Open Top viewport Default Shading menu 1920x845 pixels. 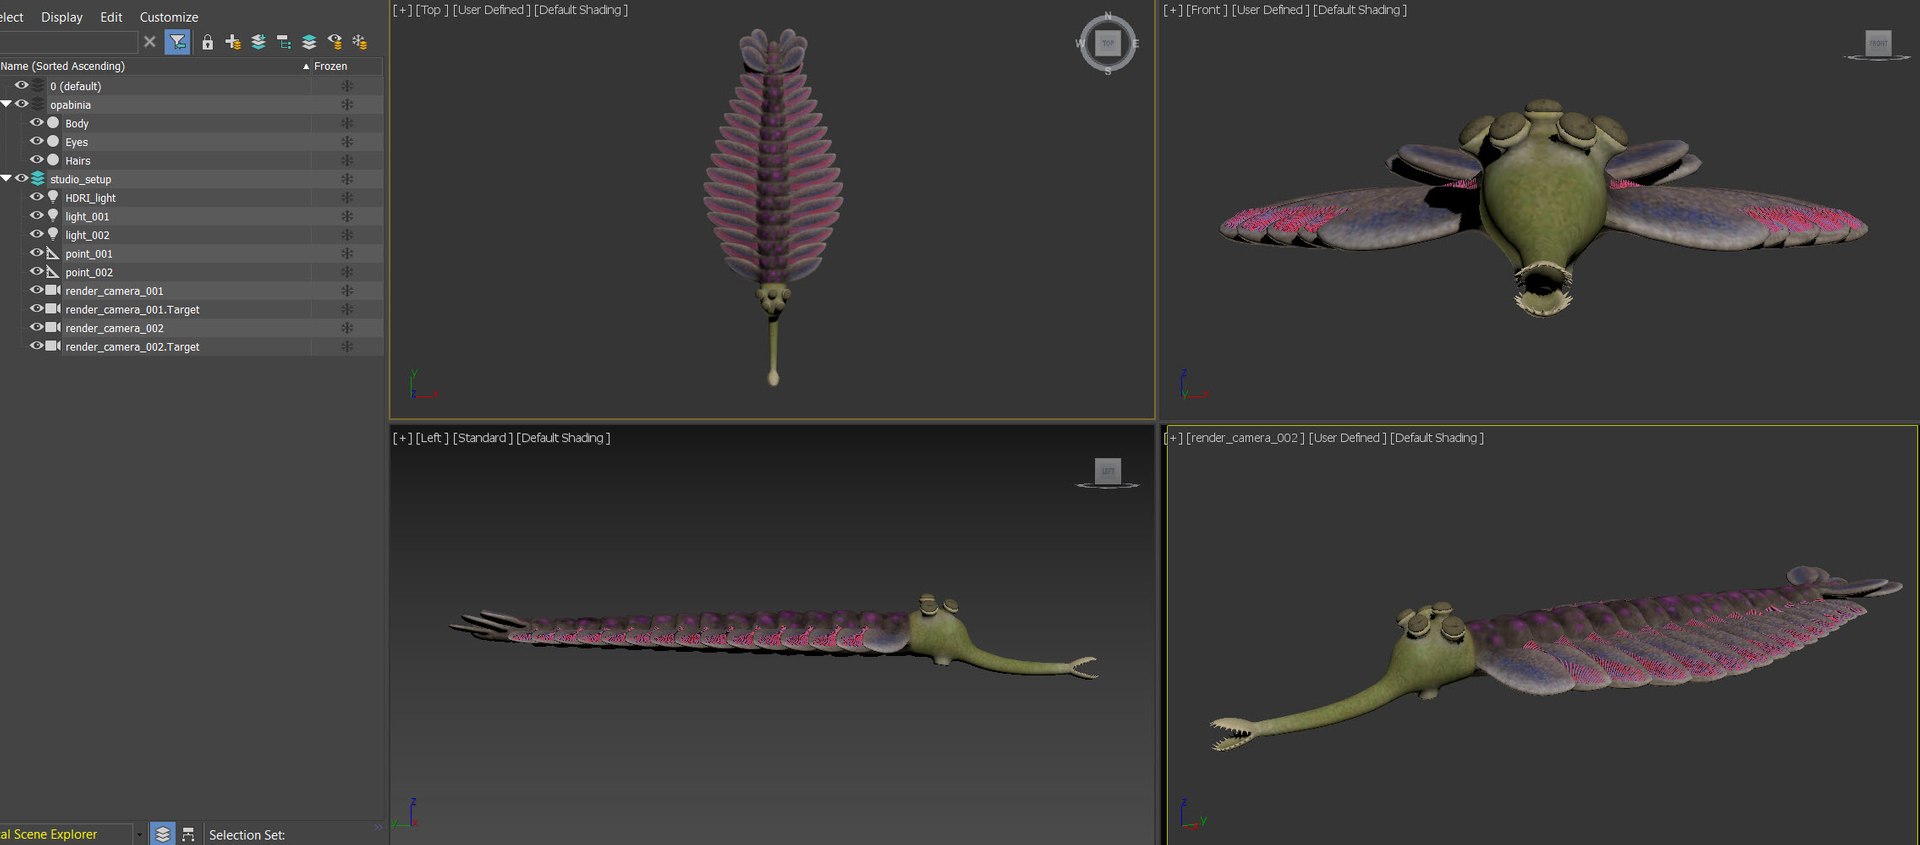point(581,10)
